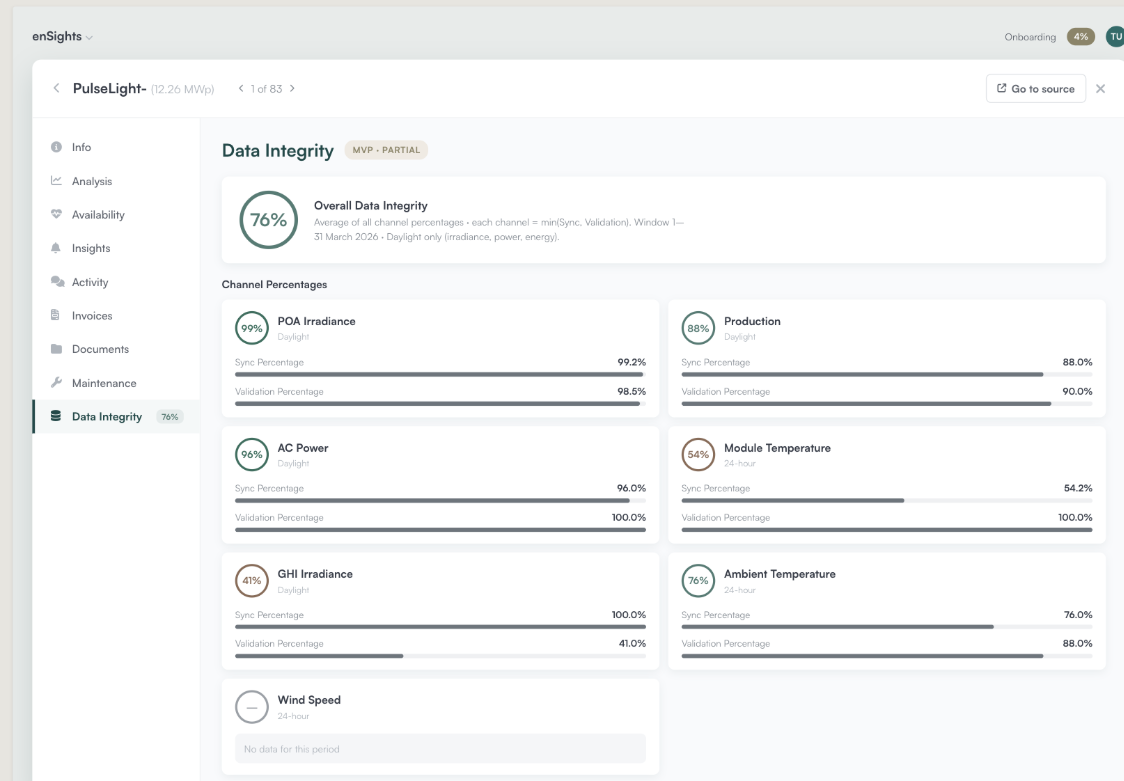This screenshot has height=781, width=1124.
Task: Click the 76% badge in sidebar
Action: point(170,416)
